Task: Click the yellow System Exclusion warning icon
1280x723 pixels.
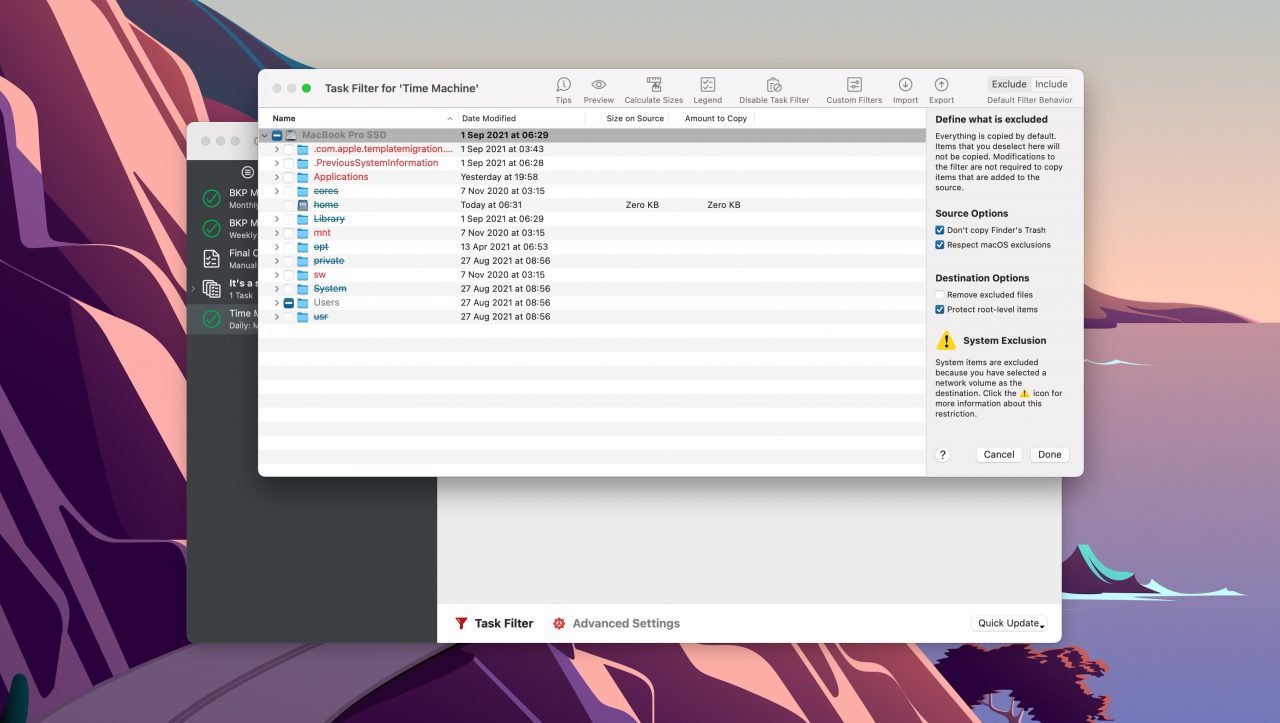Action: (x=946, y=340)
